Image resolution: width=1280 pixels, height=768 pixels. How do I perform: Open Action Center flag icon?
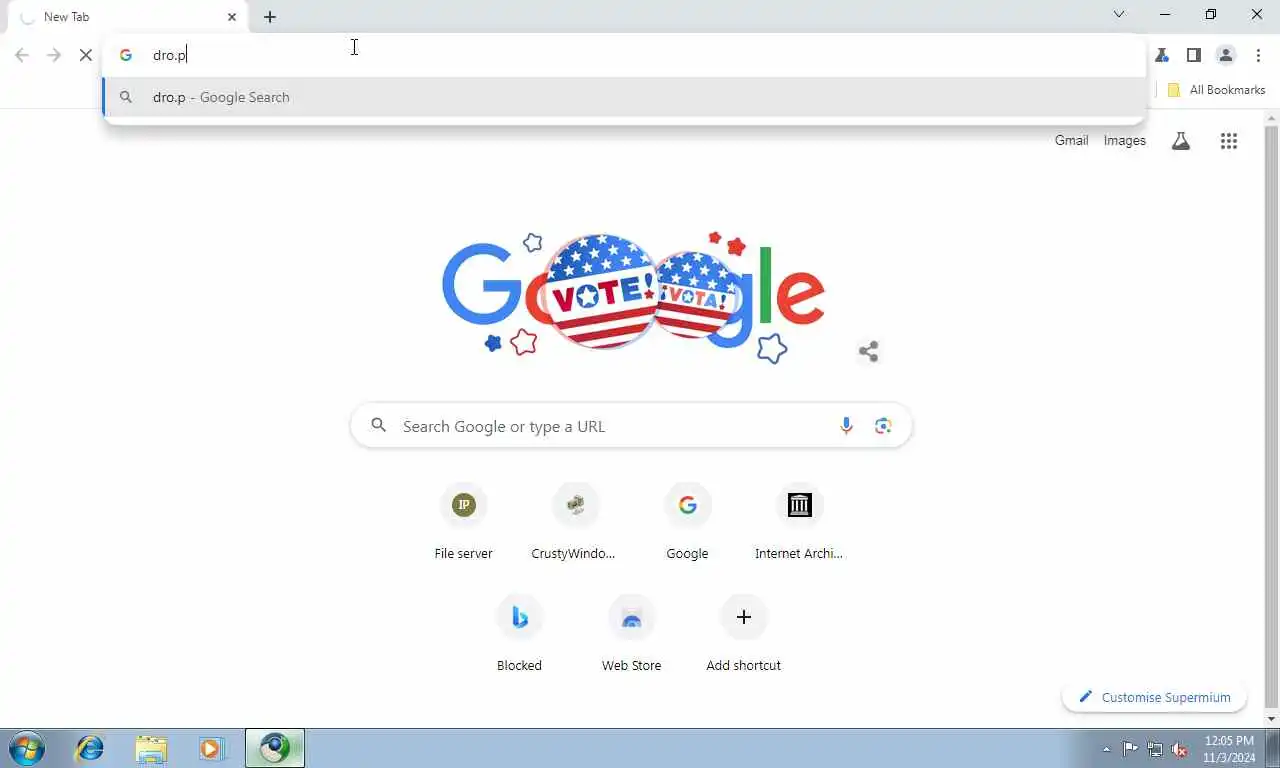click(1130, 749)
